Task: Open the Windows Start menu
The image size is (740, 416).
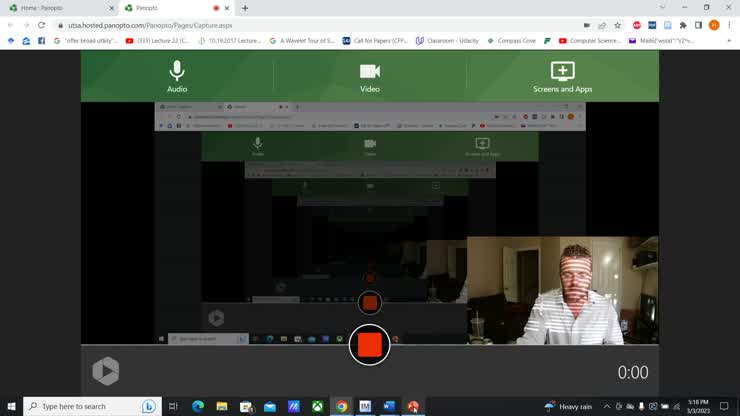Action: [x=11, y=406]
